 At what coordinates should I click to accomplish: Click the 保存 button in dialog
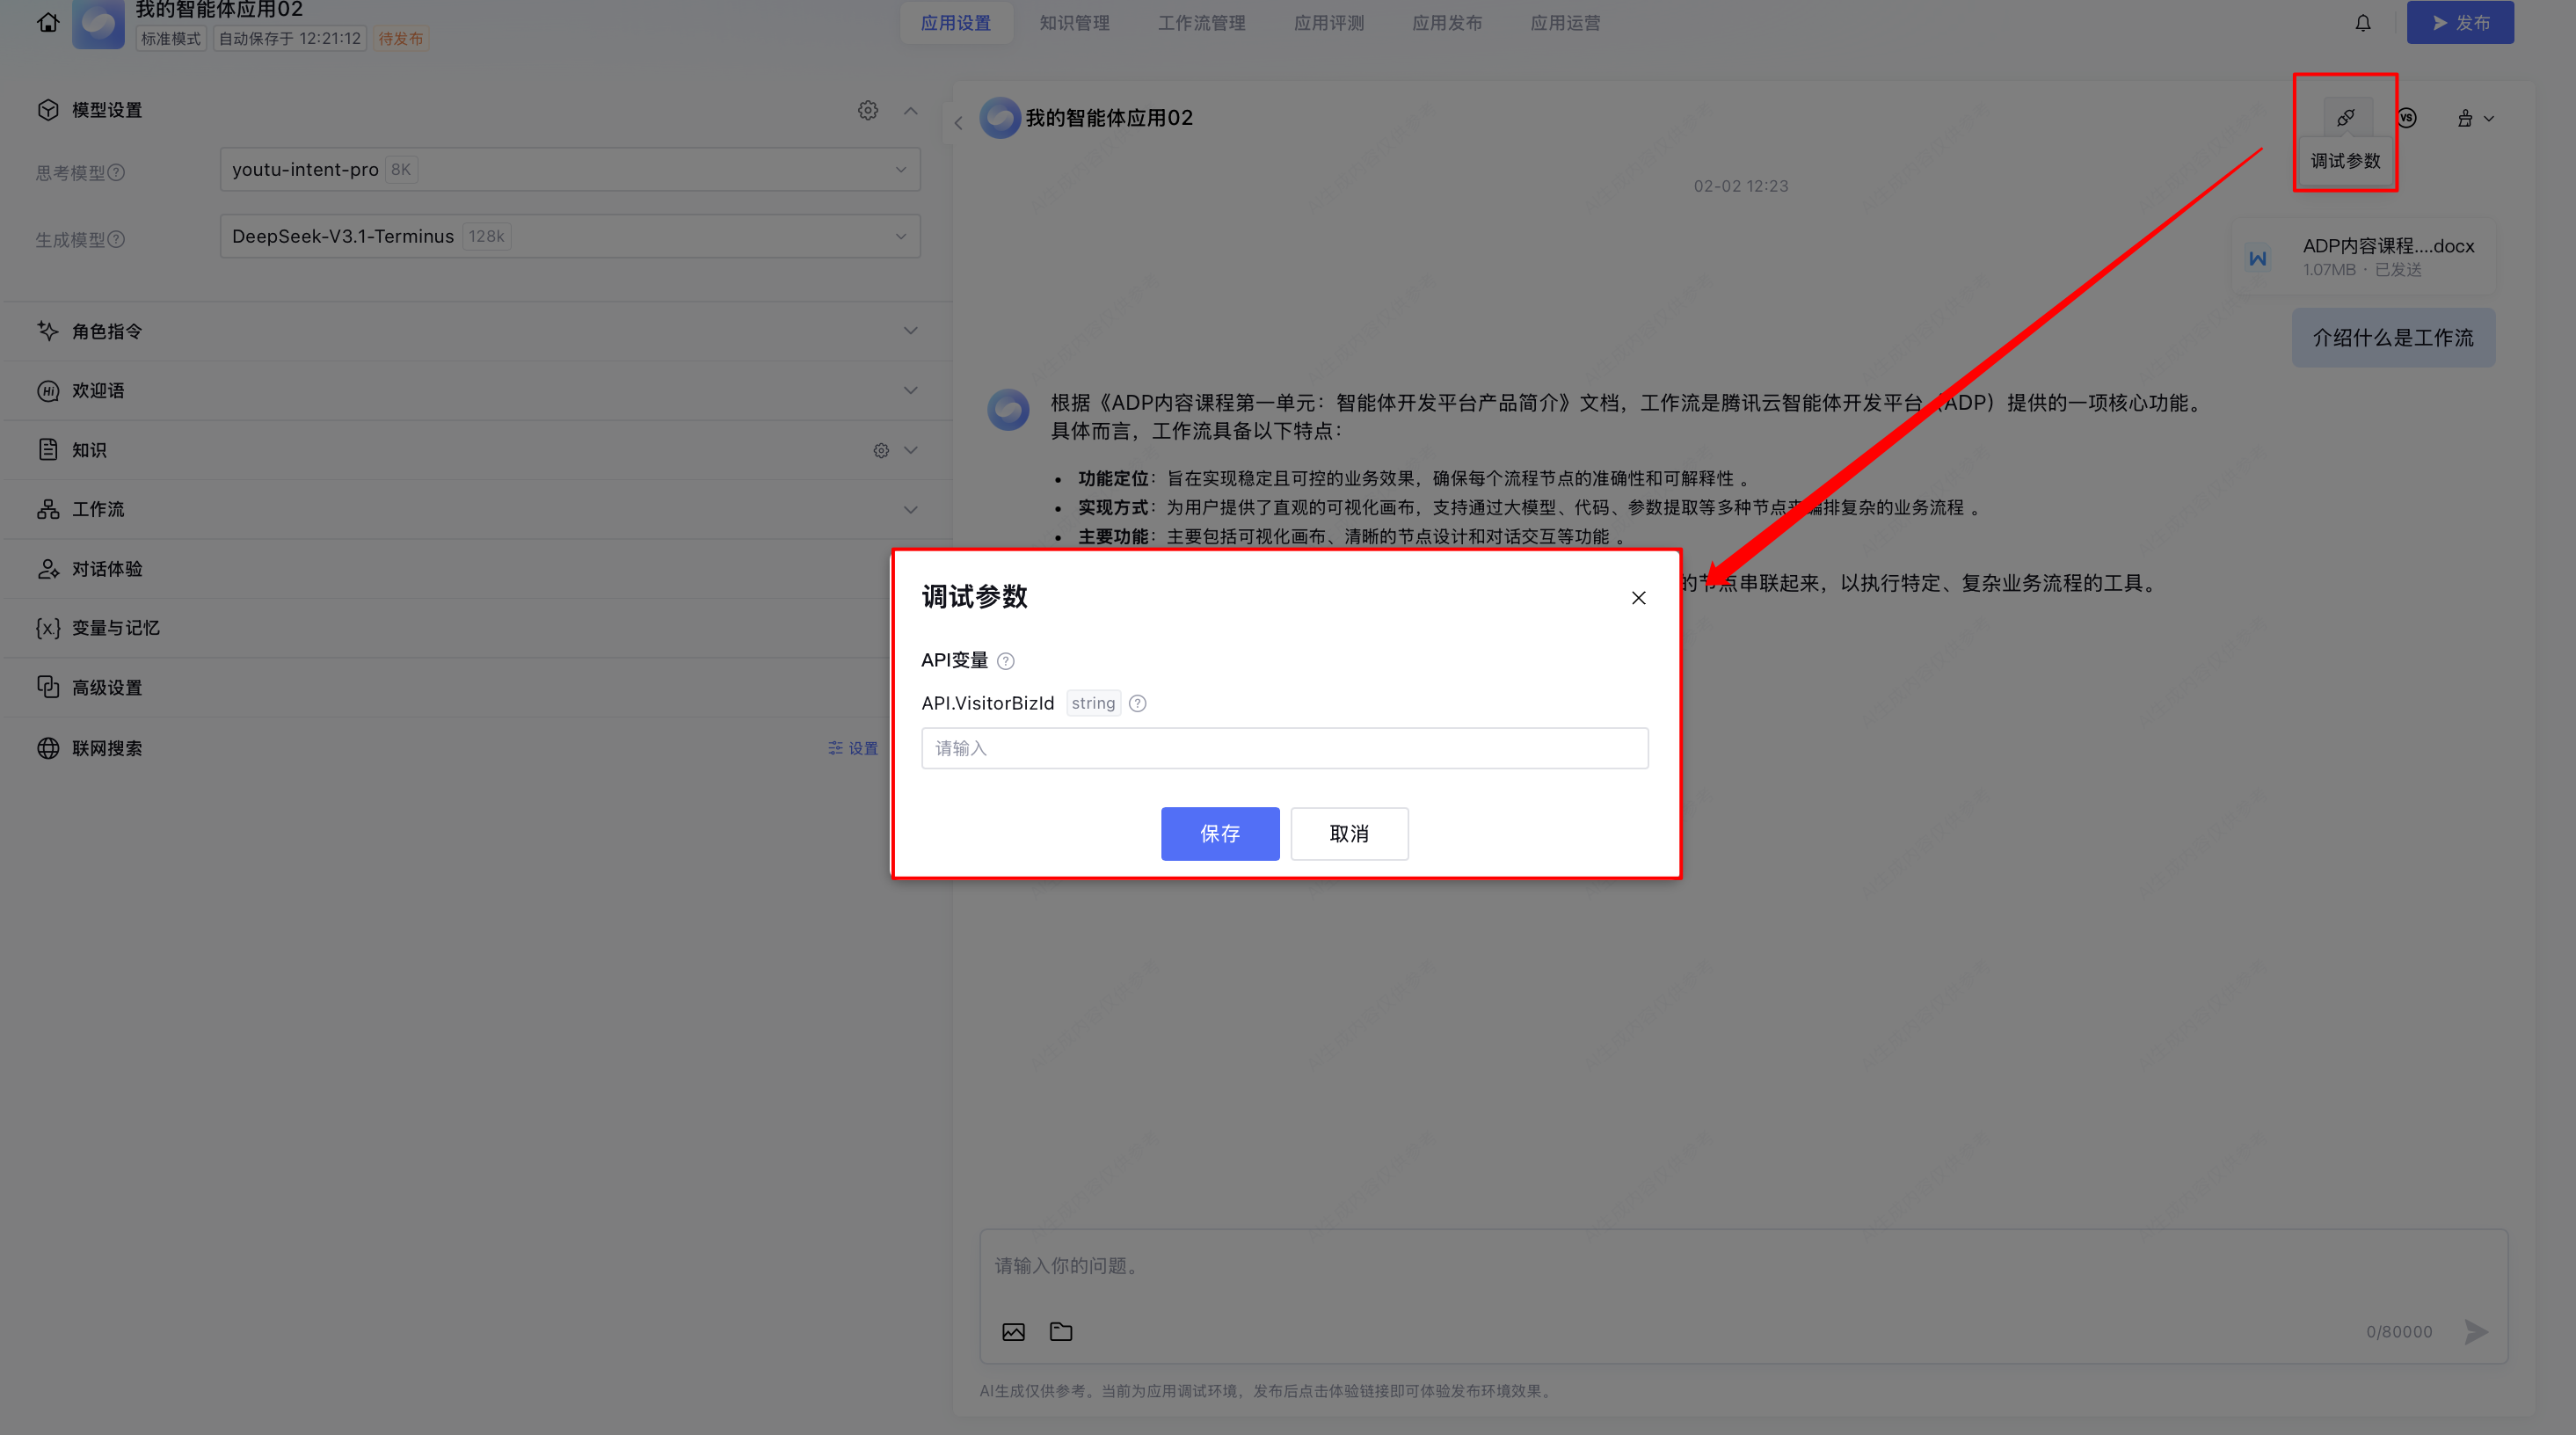tap(1219, 833)
